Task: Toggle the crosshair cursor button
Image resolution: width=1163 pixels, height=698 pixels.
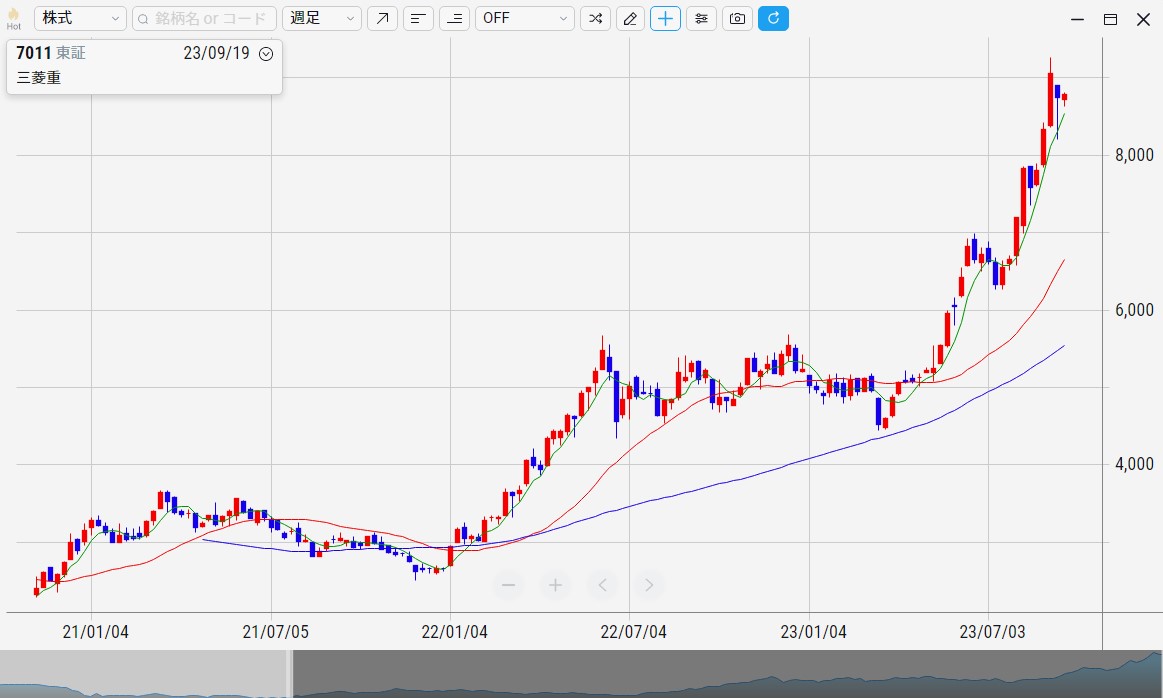Action: [x=665, y=19]
